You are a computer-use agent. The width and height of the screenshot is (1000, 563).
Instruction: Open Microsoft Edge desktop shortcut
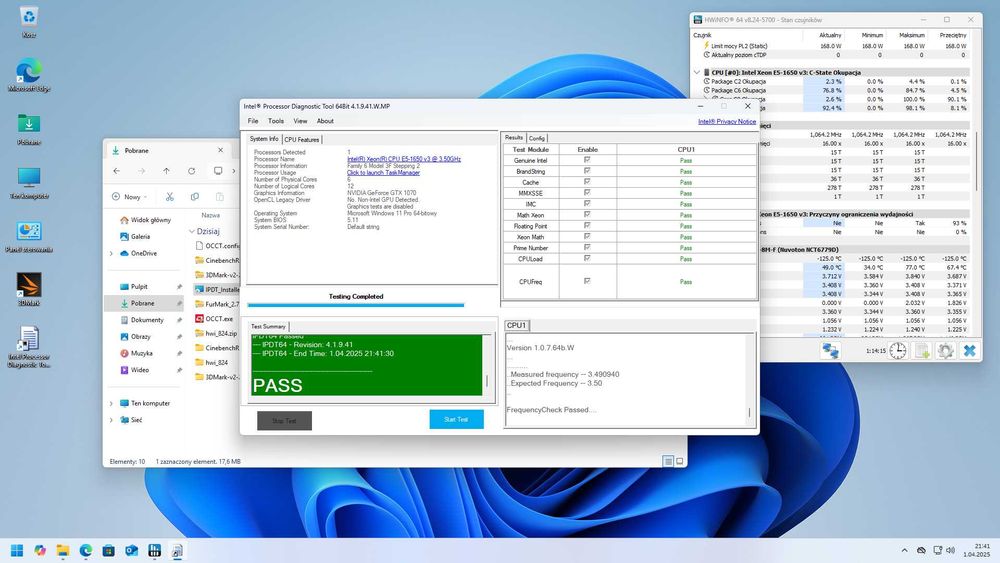point(29,75)
